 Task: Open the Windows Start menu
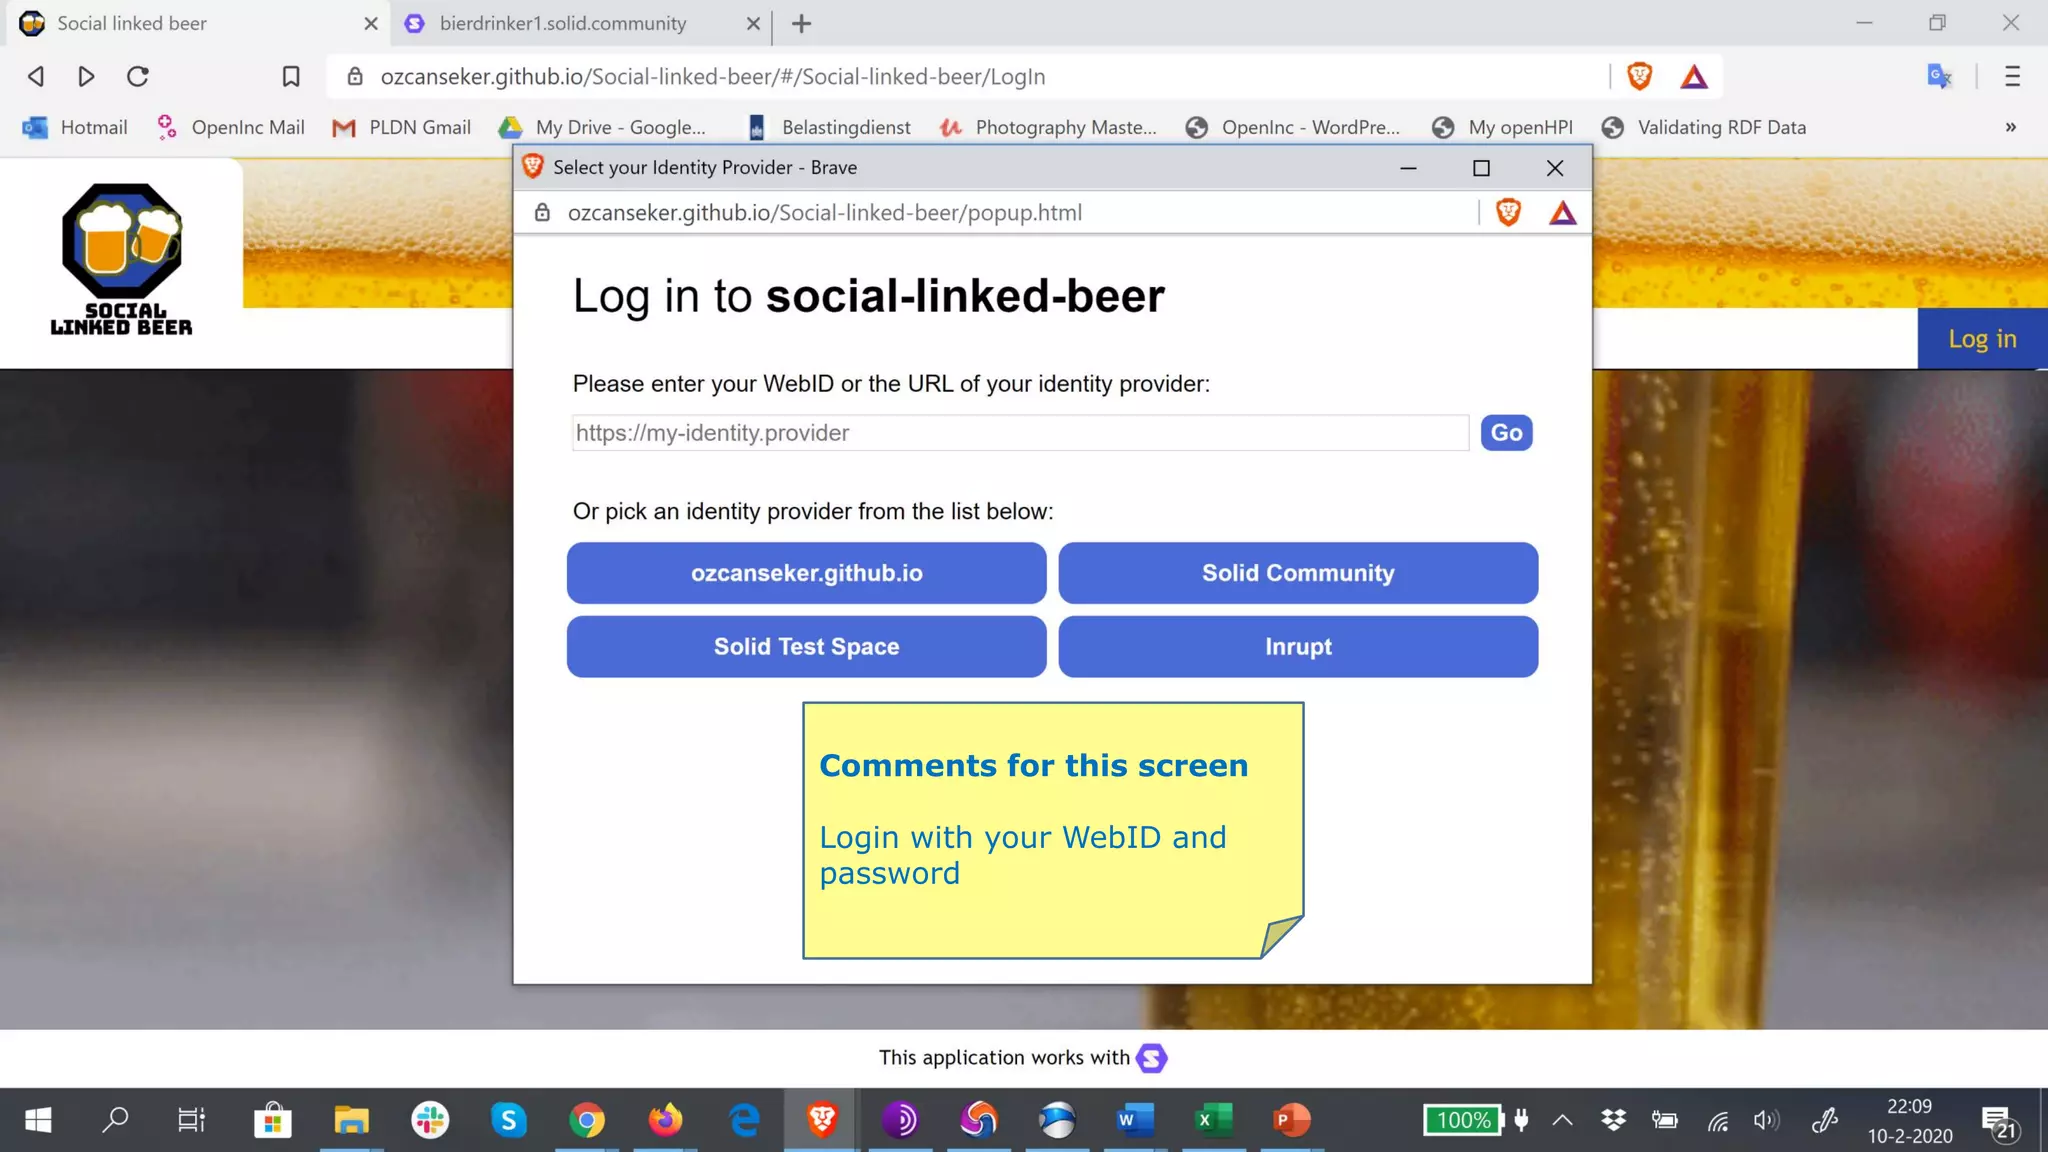coord(38,1120)
